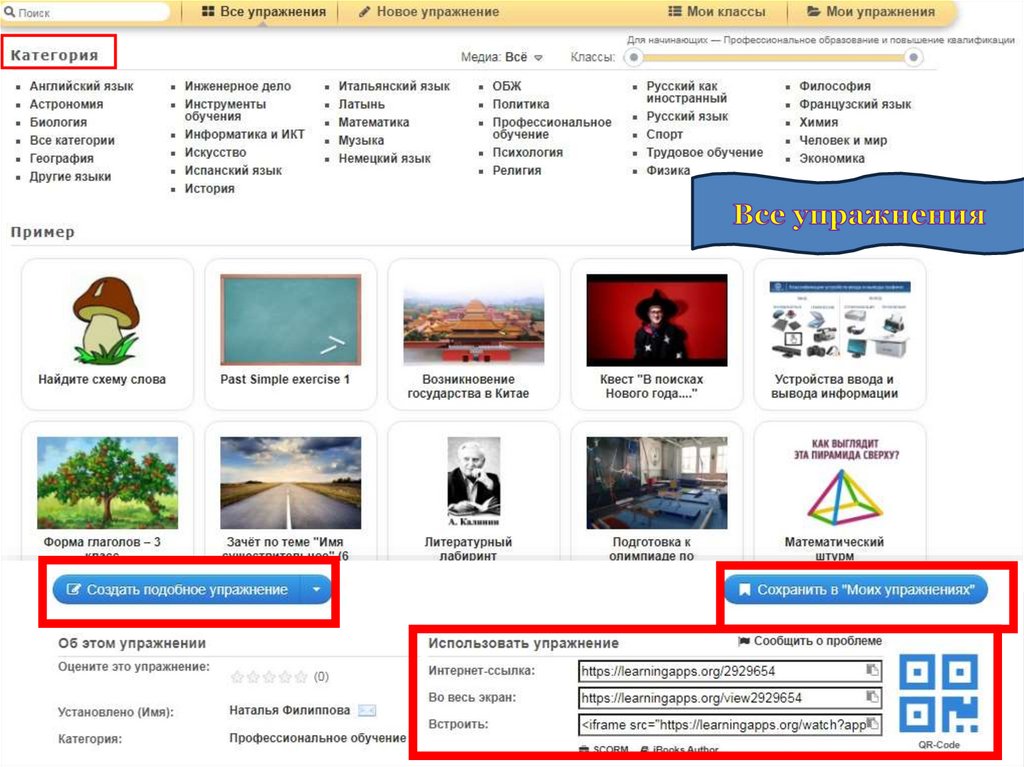Screen dimensions: 1024x767
Task: Select the Немецкий язык category
Action: [384, 158]
